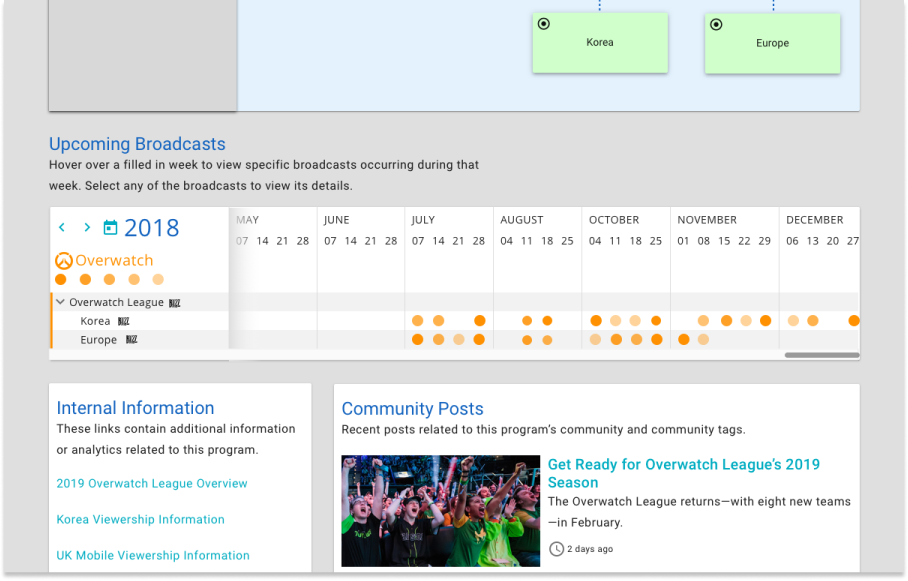908x581 pixels.
Task: Click the Blizzard icon in the Europe row
Action: click(131, 339)
